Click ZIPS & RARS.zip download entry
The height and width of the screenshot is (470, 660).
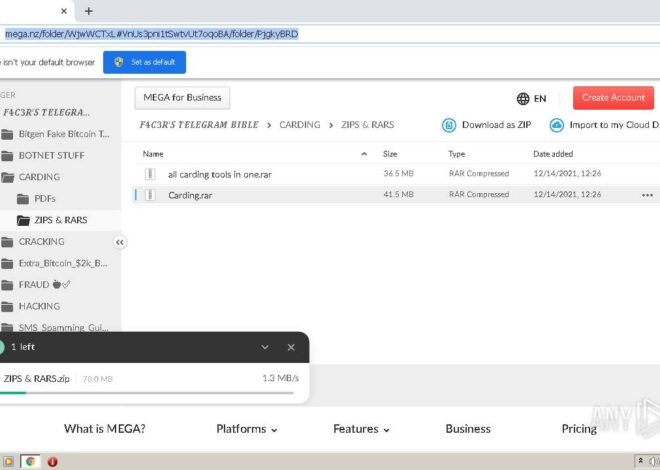click(x=37, y=379)
